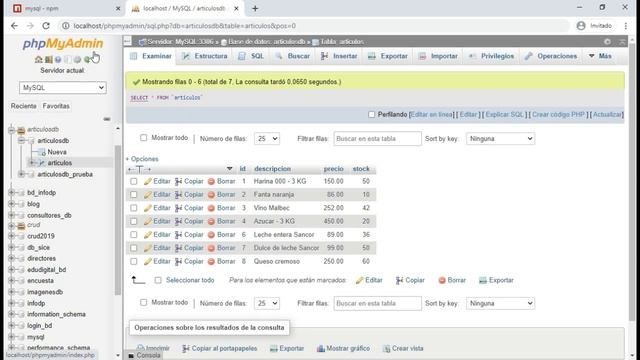This screenshot has width=640, height=360.
Task: Open the documentation help icon in the sidebar
Action: click(58, 60)
